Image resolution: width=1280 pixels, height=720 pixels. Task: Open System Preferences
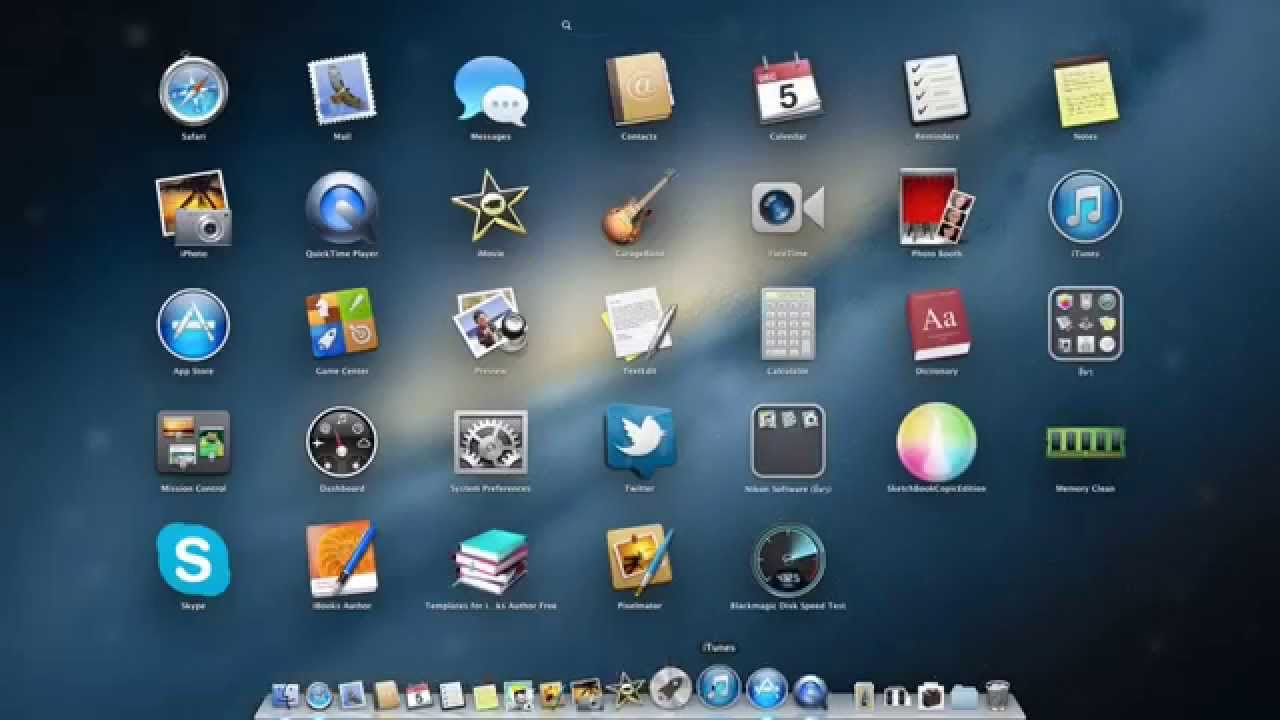[x=490, y=441]
